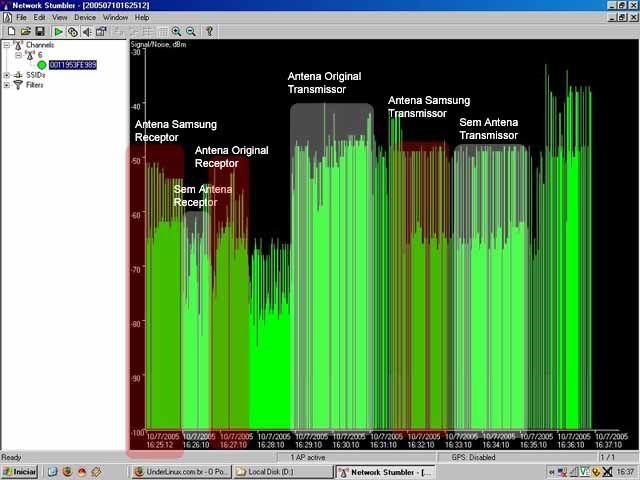Click the New document toolbar icon

tap(11, 31)
